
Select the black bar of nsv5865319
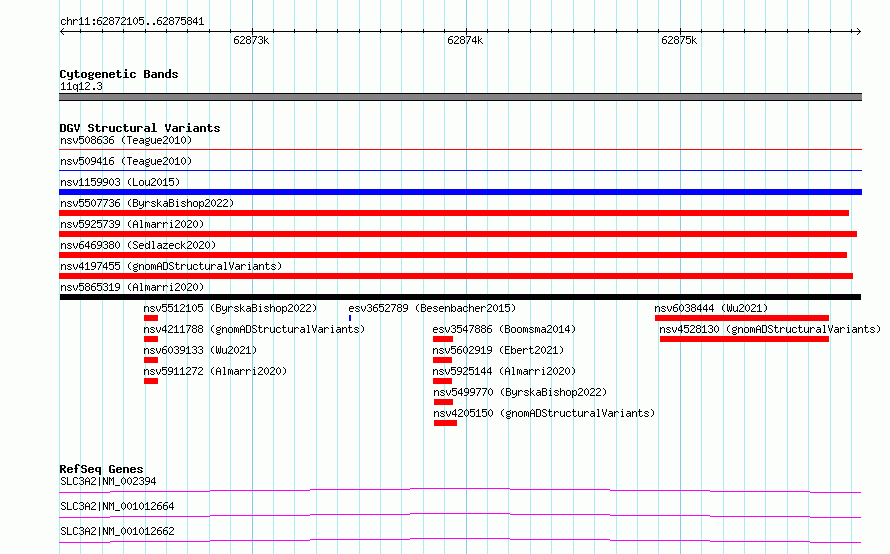(x=460, y=297)
